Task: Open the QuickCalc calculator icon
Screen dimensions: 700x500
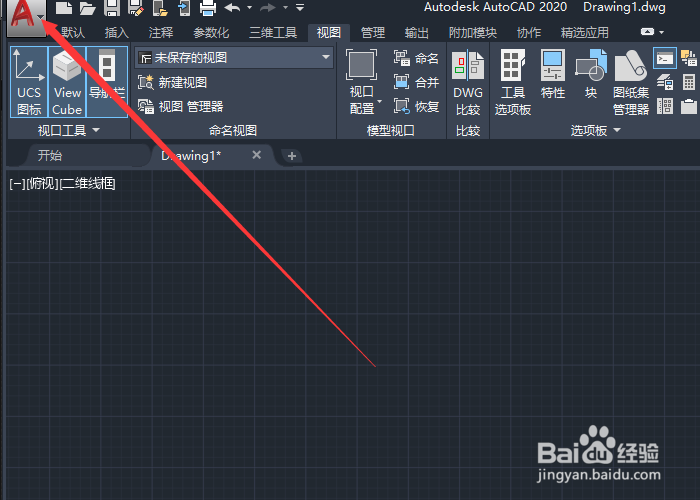Action: point(689,82)
